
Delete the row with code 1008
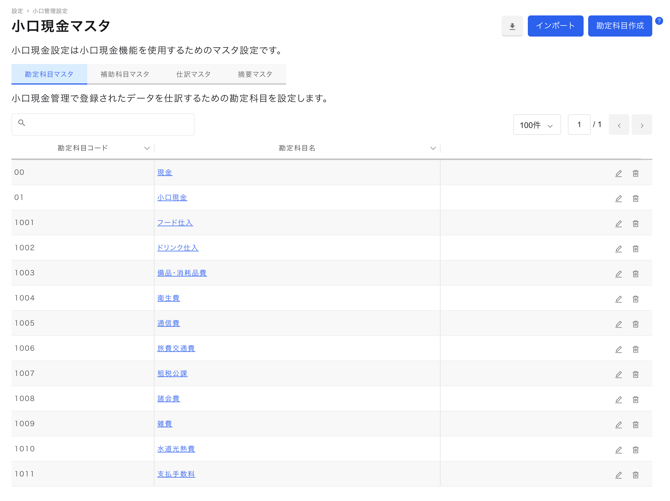pos(635,400)
